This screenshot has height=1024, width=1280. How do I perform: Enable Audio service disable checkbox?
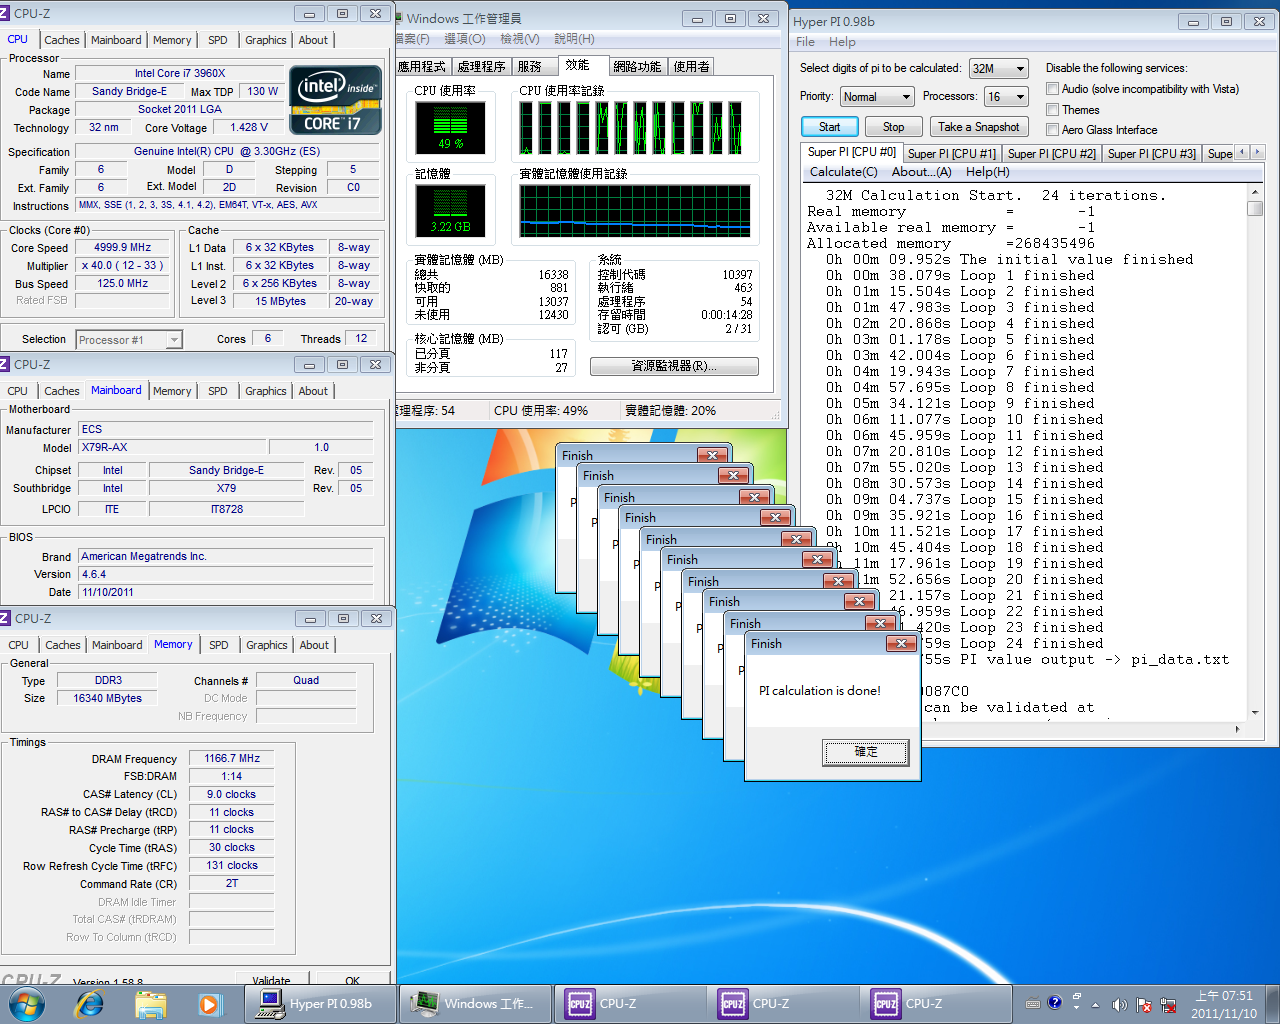coord(1052,89)
